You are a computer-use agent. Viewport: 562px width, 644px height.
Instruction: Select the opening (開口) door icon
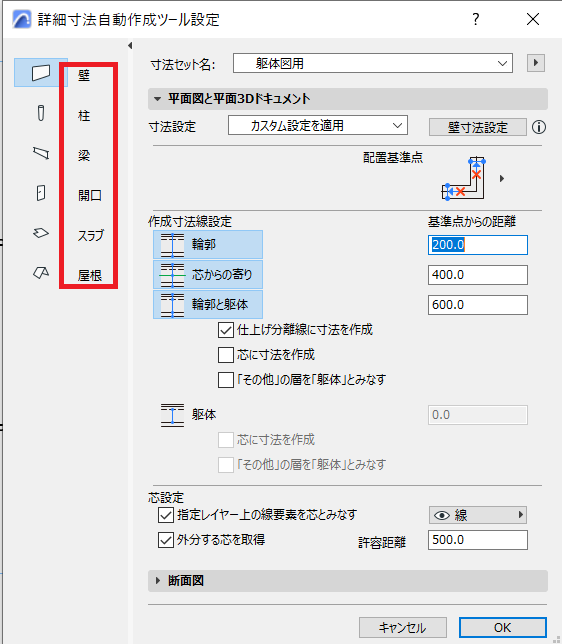[41, 193]
